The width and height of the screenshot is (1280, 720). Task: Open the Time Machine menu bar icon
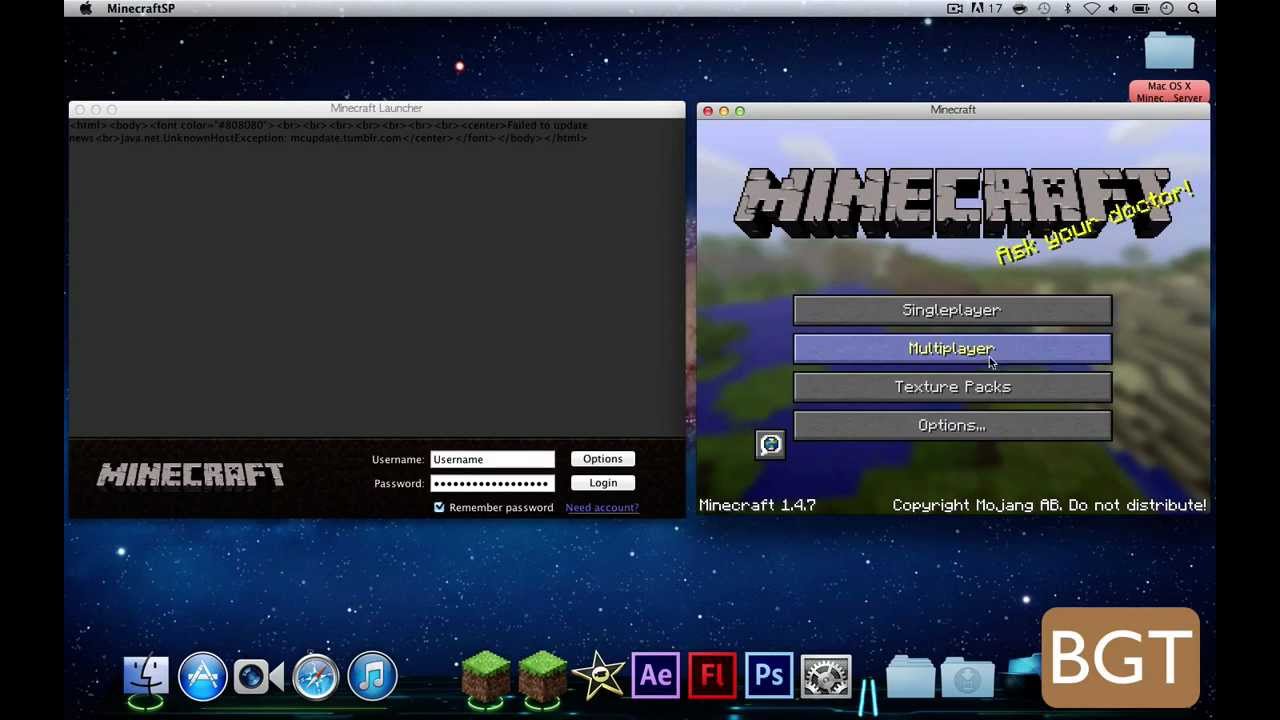(x=1044, y=9)
